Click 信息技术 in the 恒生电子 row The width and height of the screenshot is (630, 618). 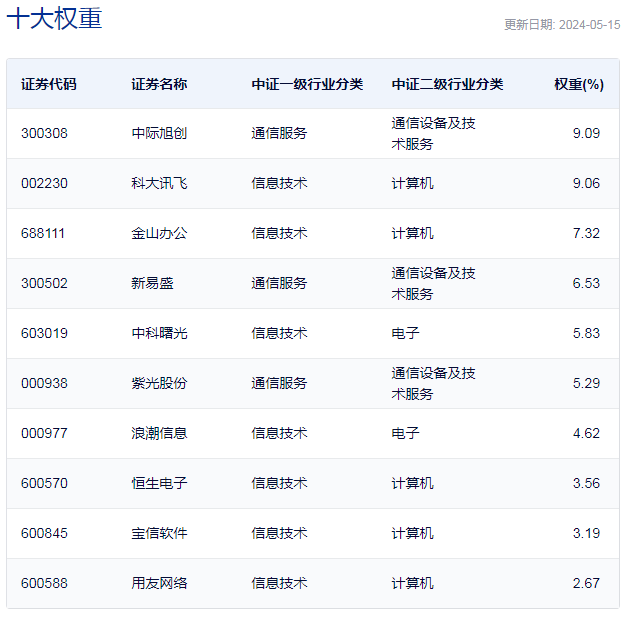pos(279,483)
